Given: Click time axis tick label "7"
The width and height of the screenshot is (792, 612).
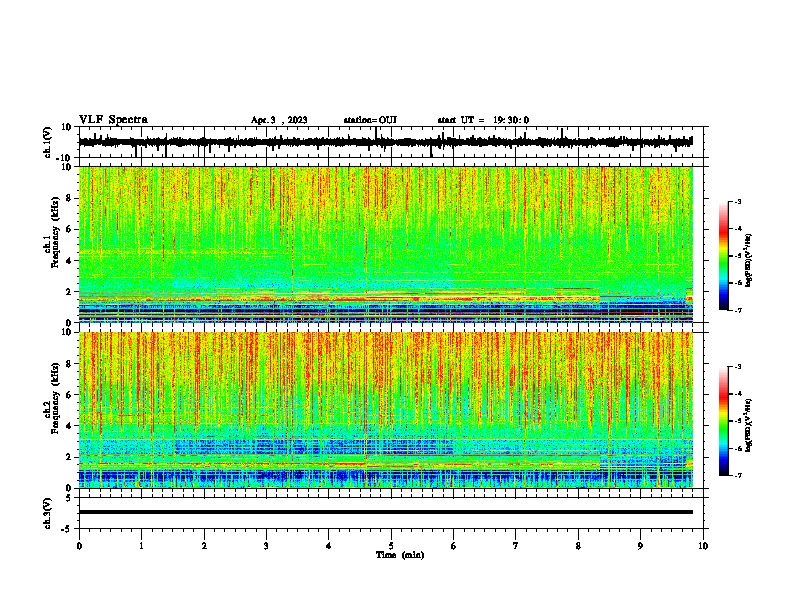Looking at the screenshot, I should point(516,546).
